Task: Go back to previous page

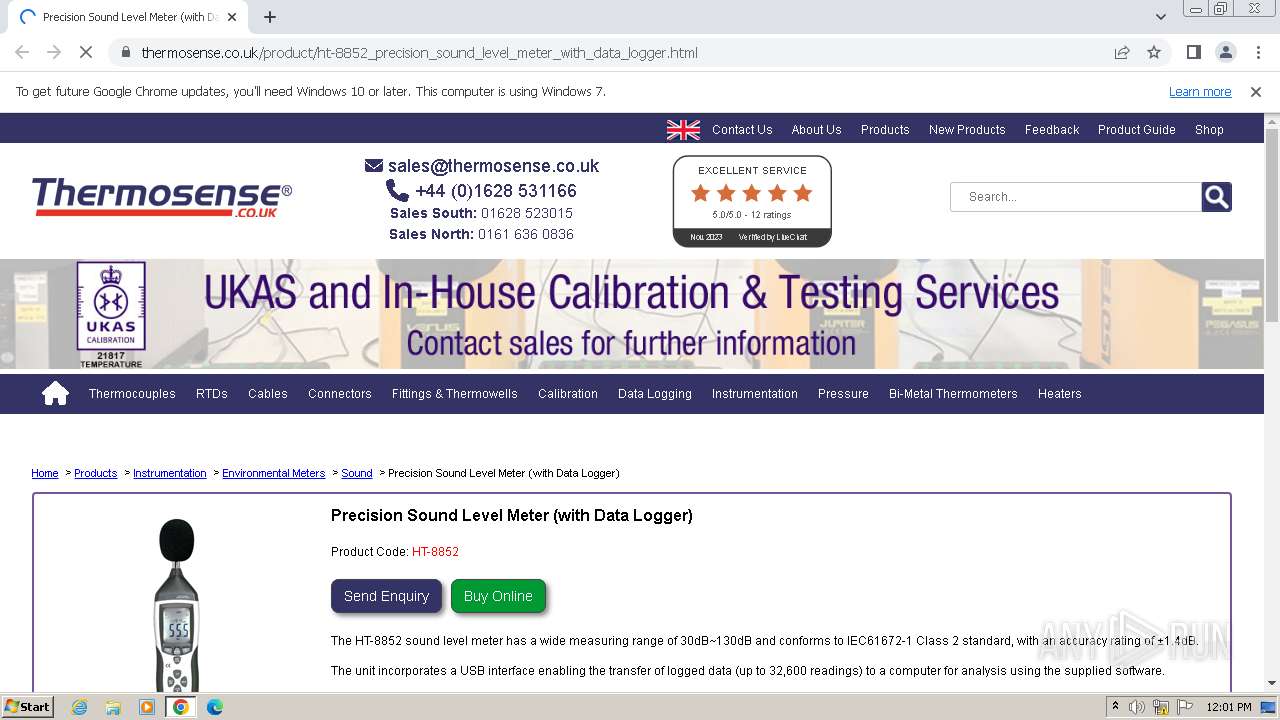Action: point(22,52)
